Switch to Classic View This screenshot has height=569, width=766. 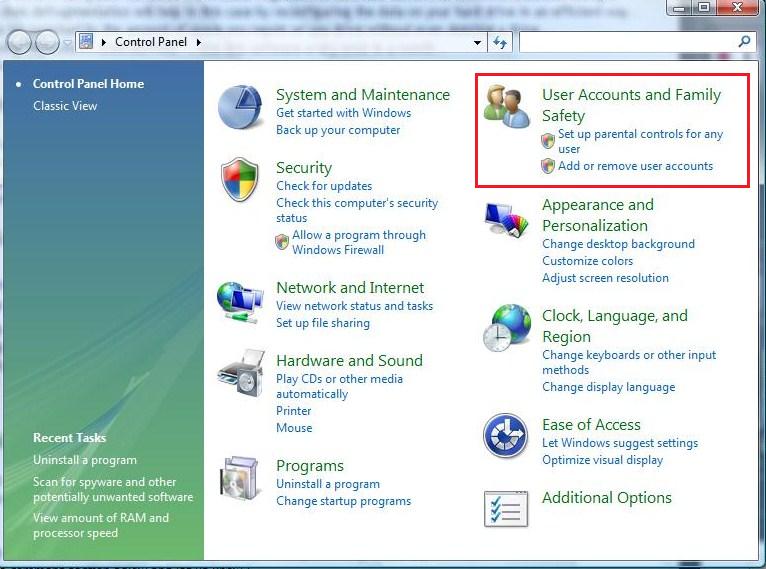point(65,106)
